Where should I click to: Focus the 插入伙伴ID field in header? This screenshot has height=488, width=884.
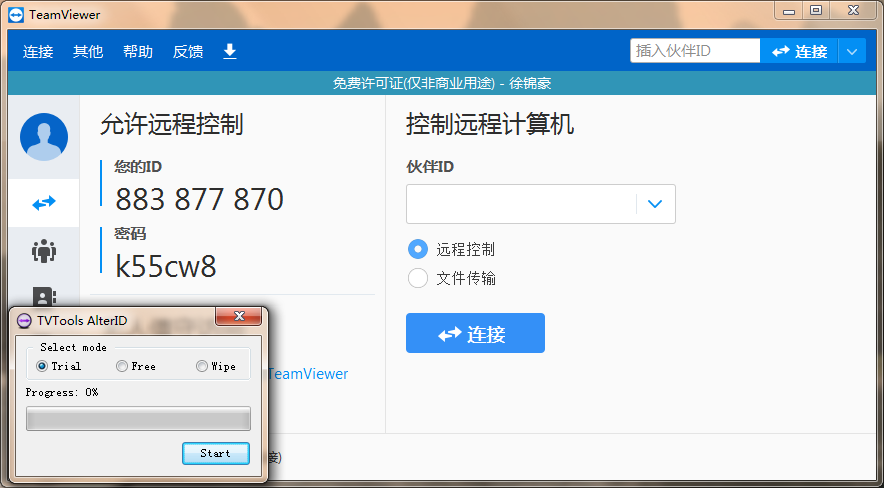tap(695, 51)
